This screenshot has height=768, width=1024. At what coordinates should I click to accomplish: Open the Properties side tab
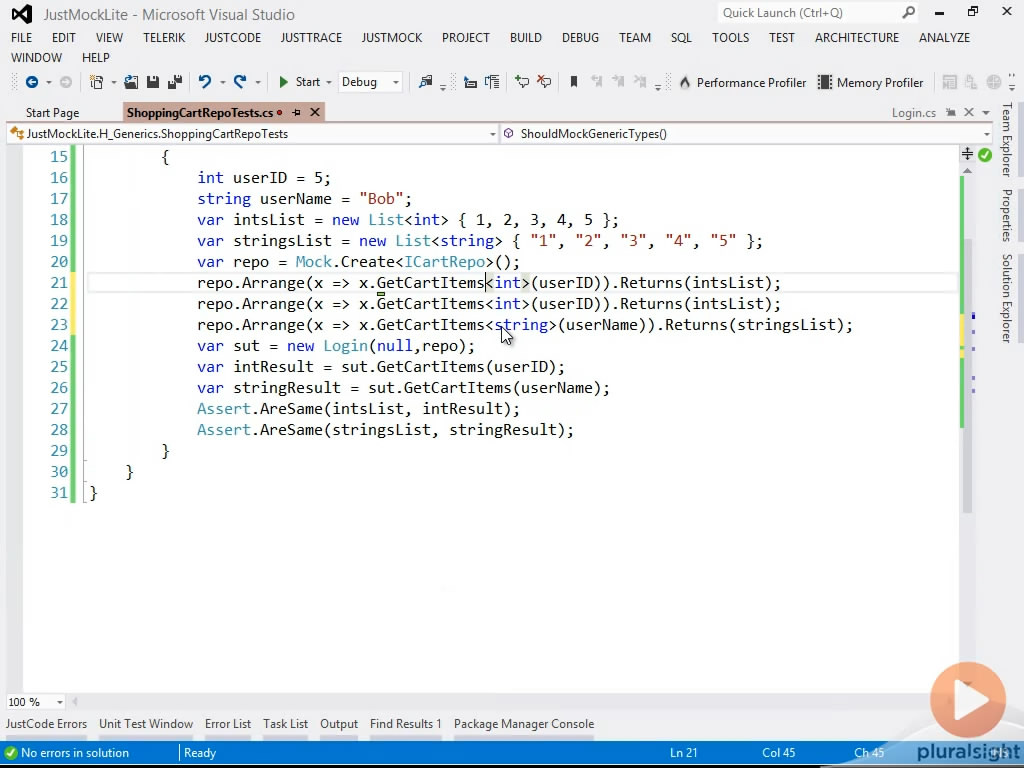pos(1007,216)
